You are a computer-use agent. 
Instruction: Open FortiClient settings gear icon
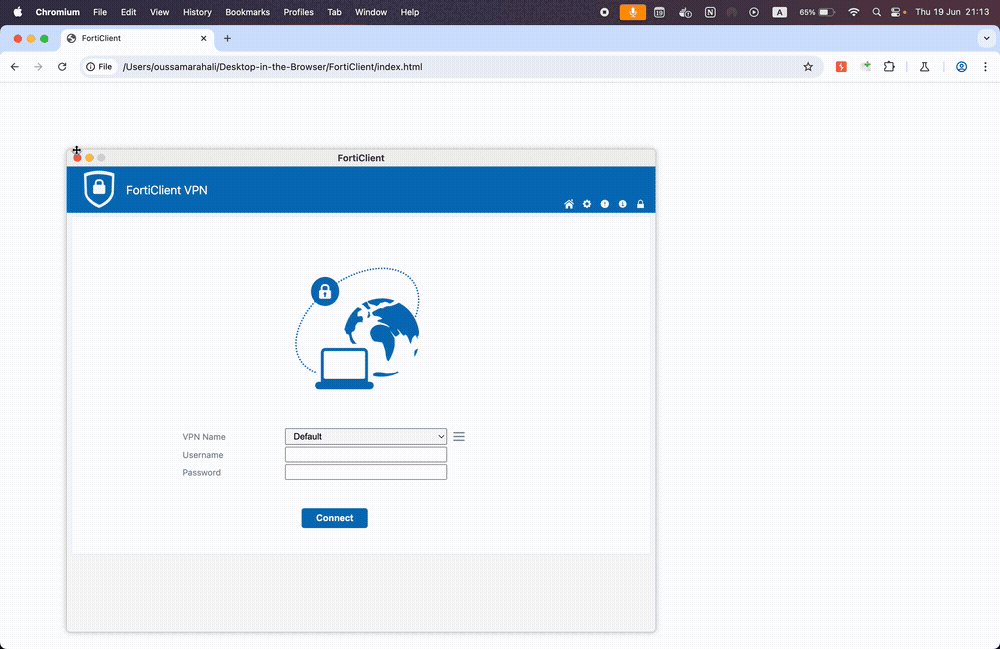tap(587, 204)
